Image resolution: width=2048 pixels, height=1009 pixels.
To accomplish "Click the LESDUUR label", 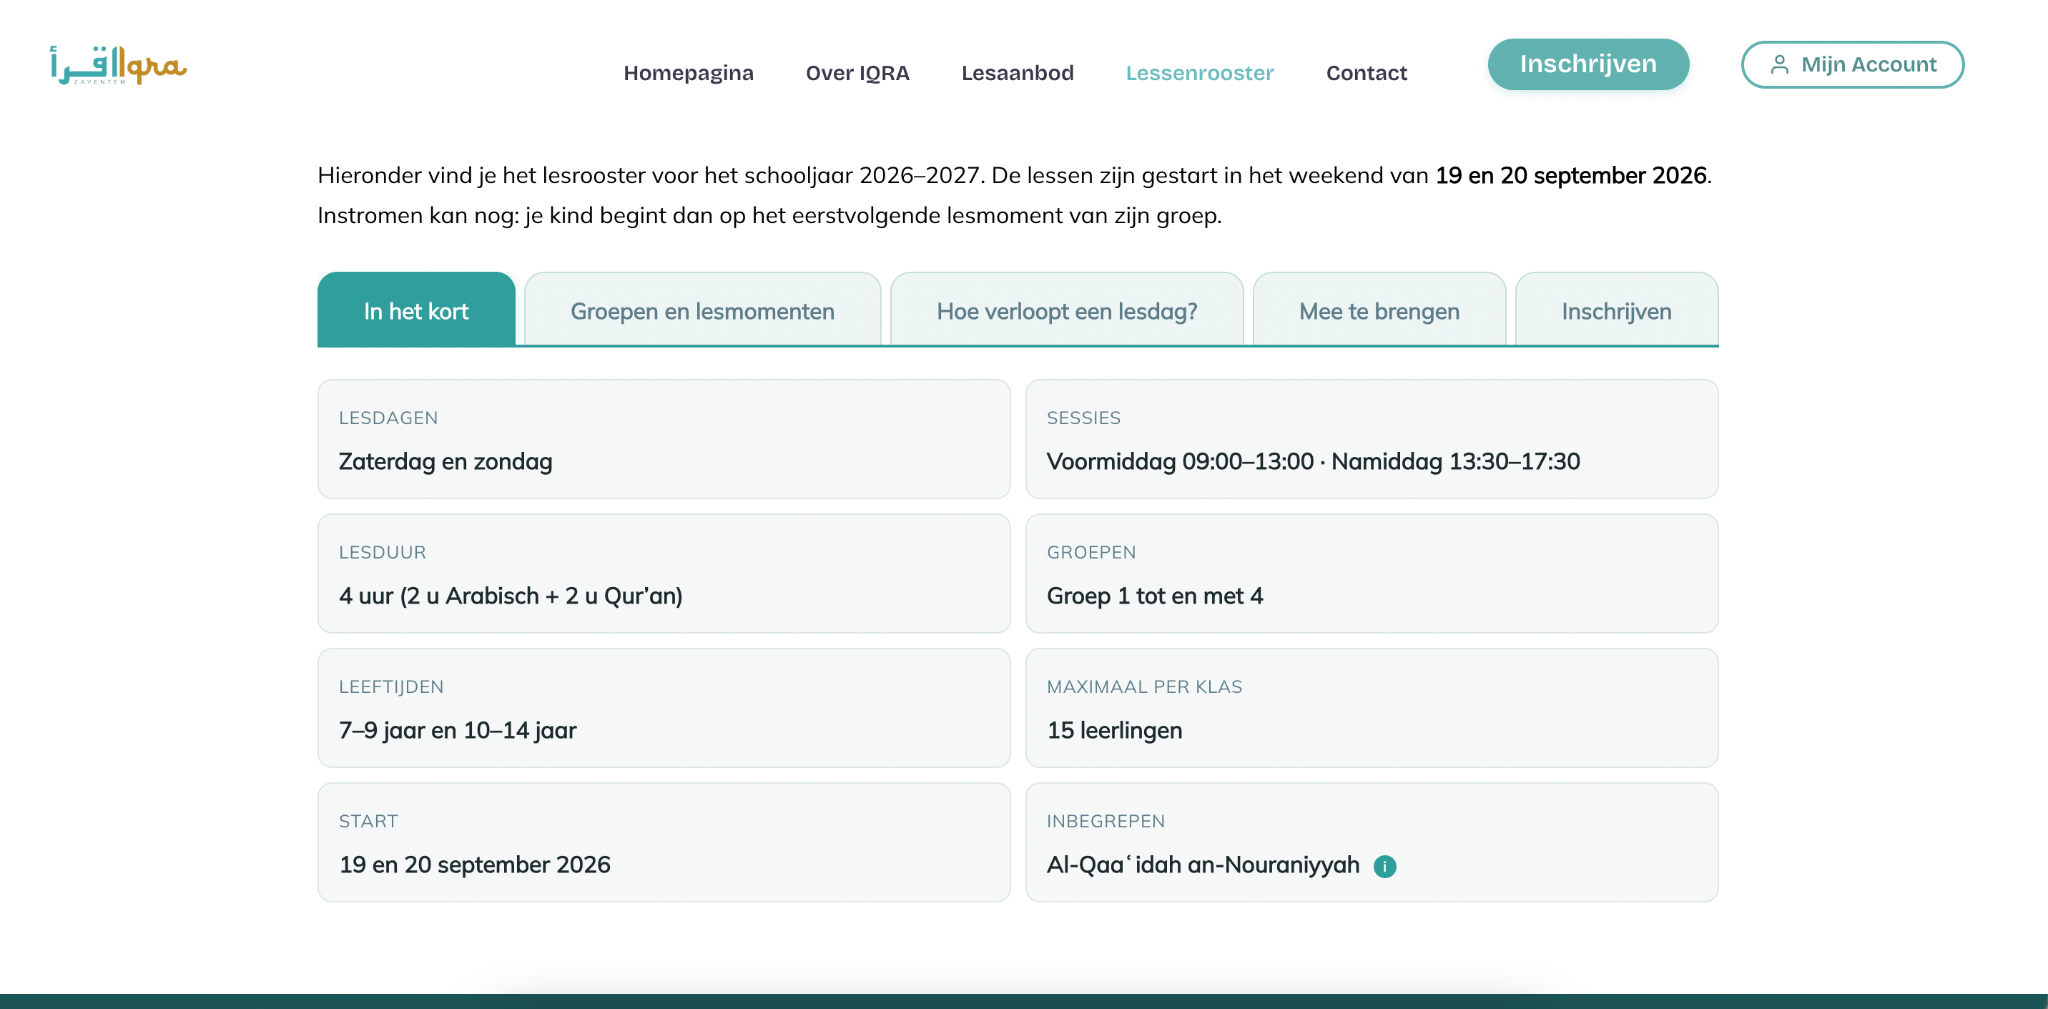I will click(382, 552).
